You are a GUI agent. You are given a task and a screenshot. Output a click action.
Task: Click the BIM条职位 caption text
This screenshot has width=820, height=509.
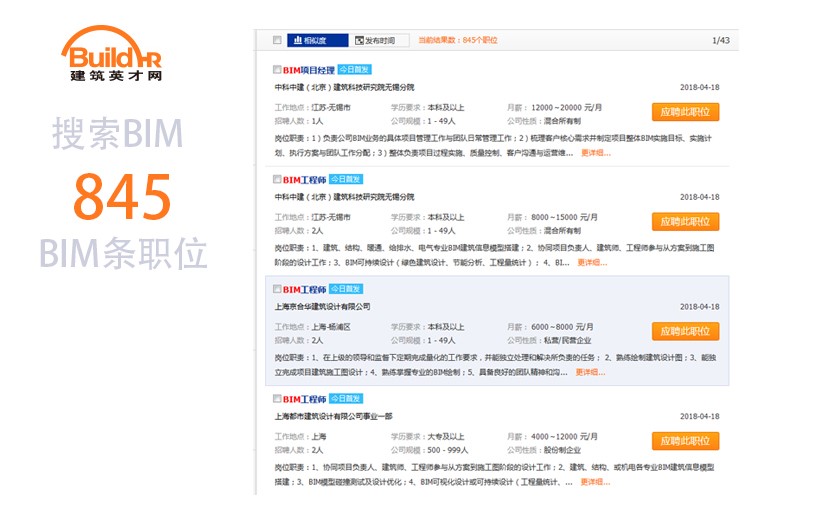pos(123,253)
